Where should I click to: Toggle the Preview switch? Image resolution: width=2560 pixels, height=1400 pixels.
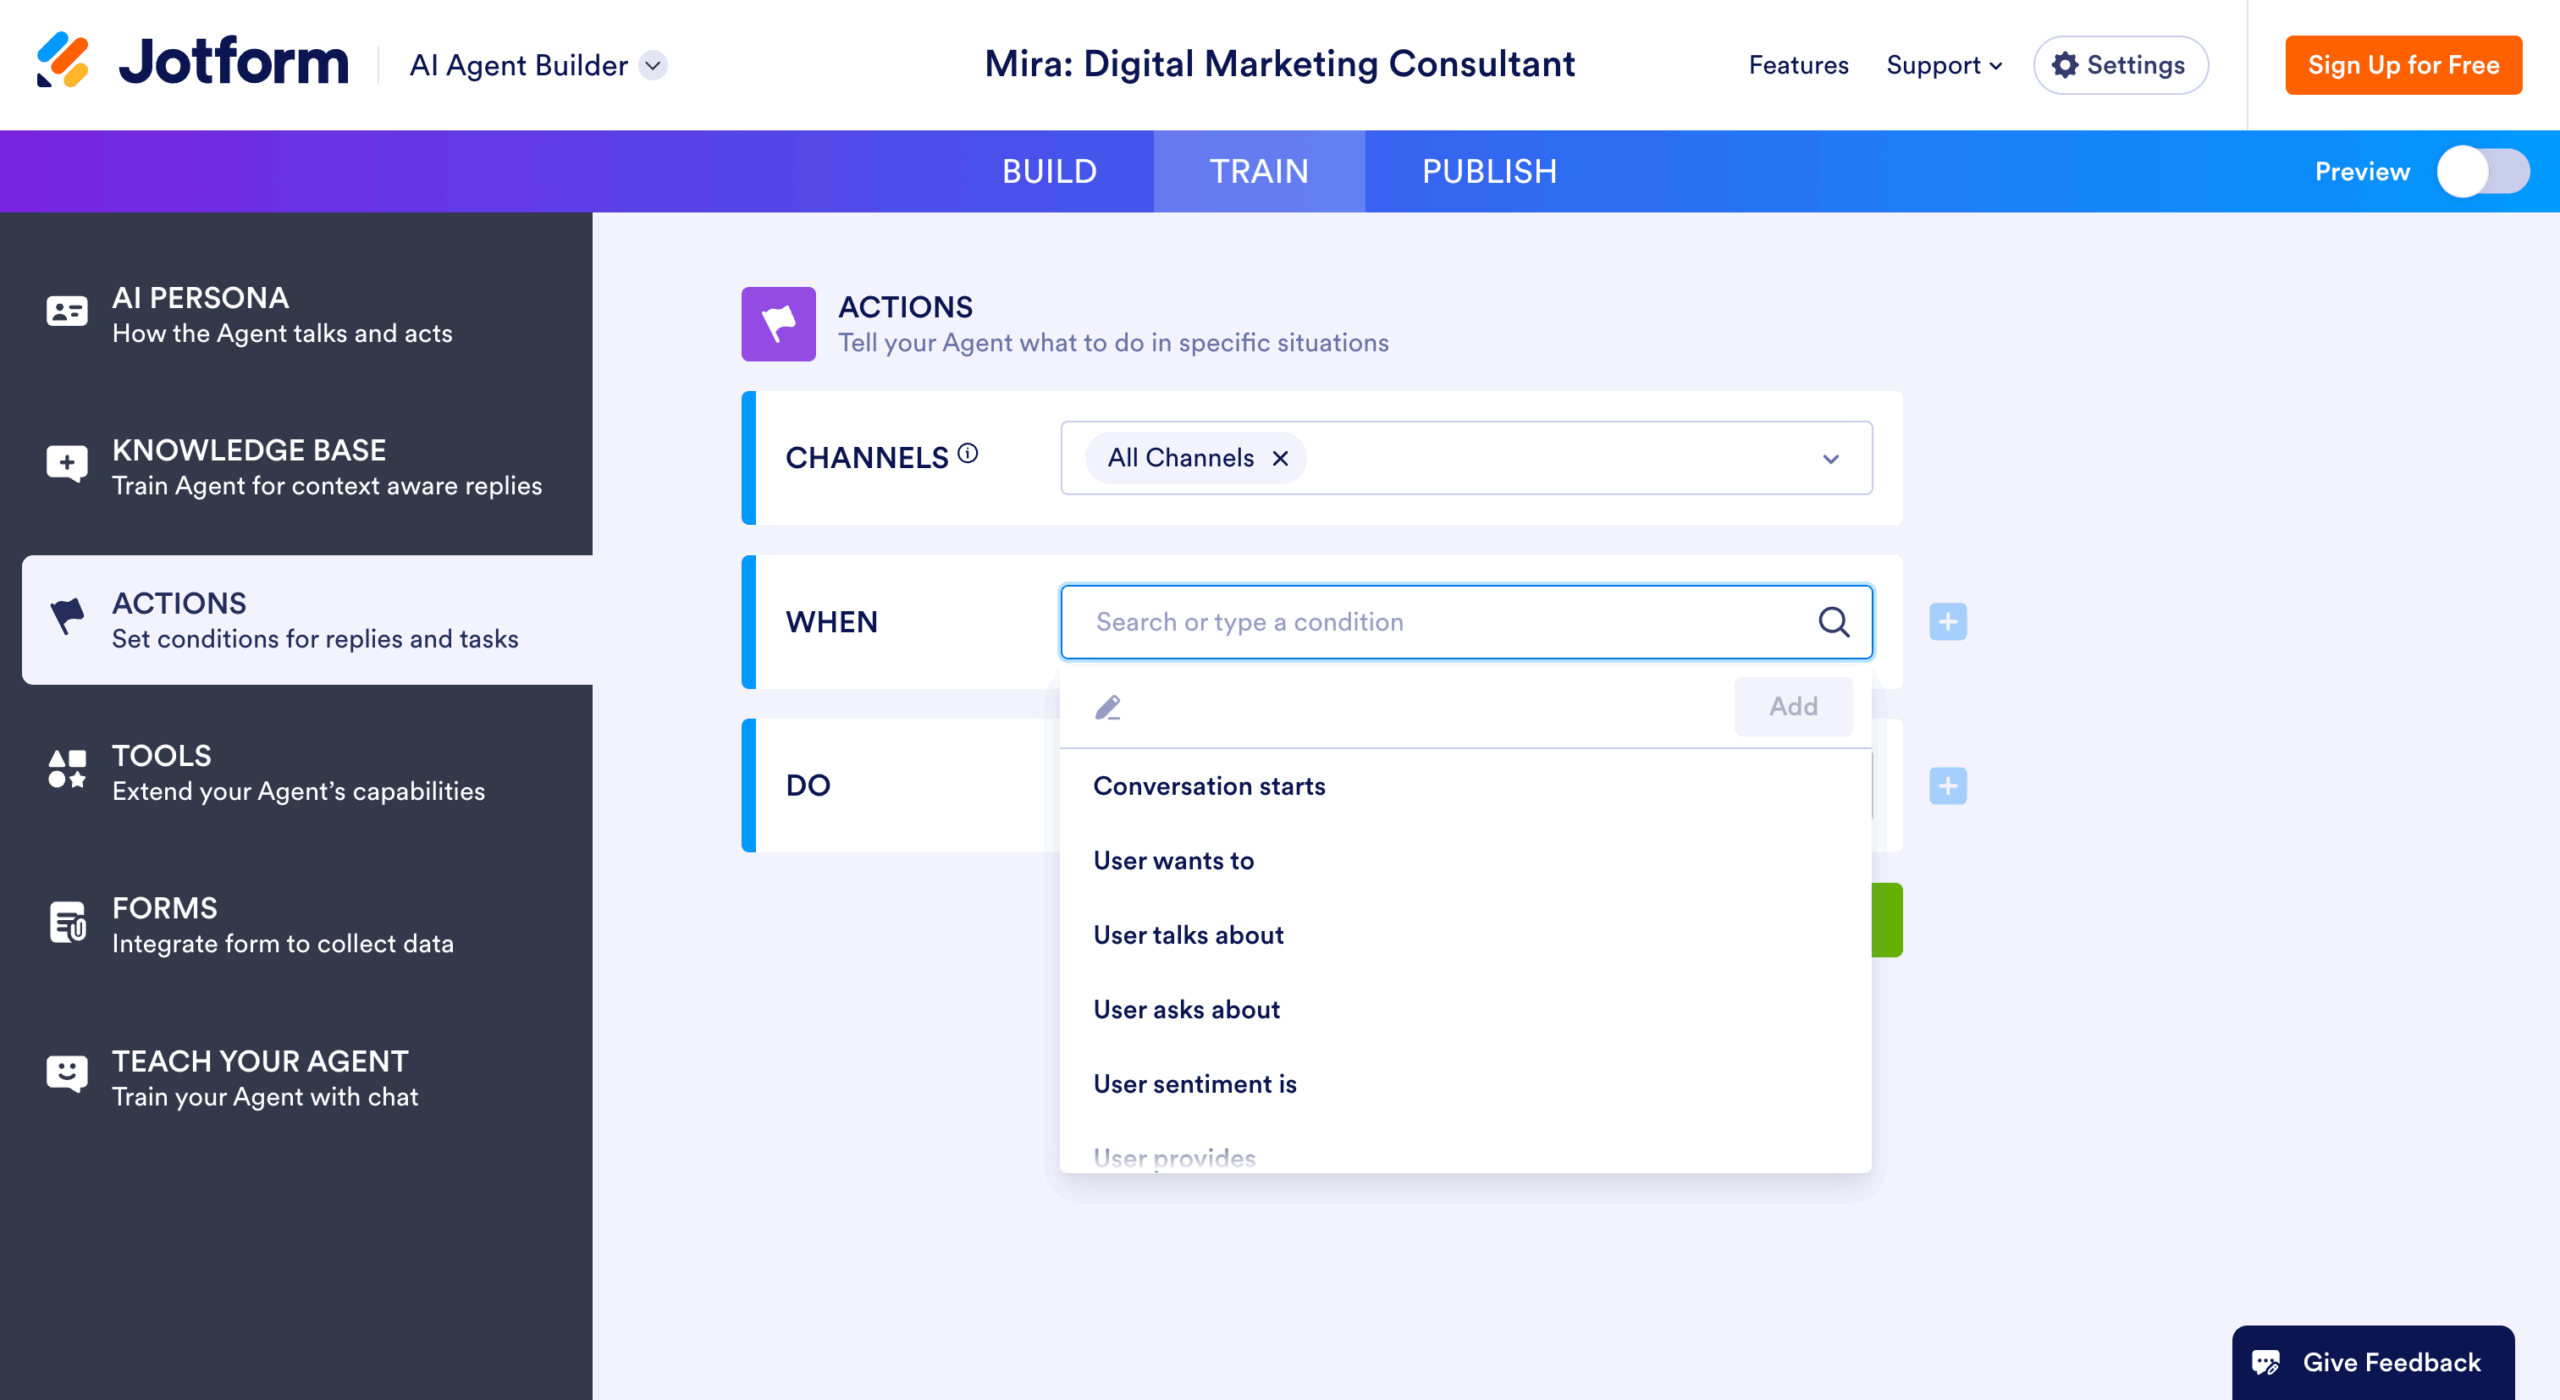pos(2484,172)
